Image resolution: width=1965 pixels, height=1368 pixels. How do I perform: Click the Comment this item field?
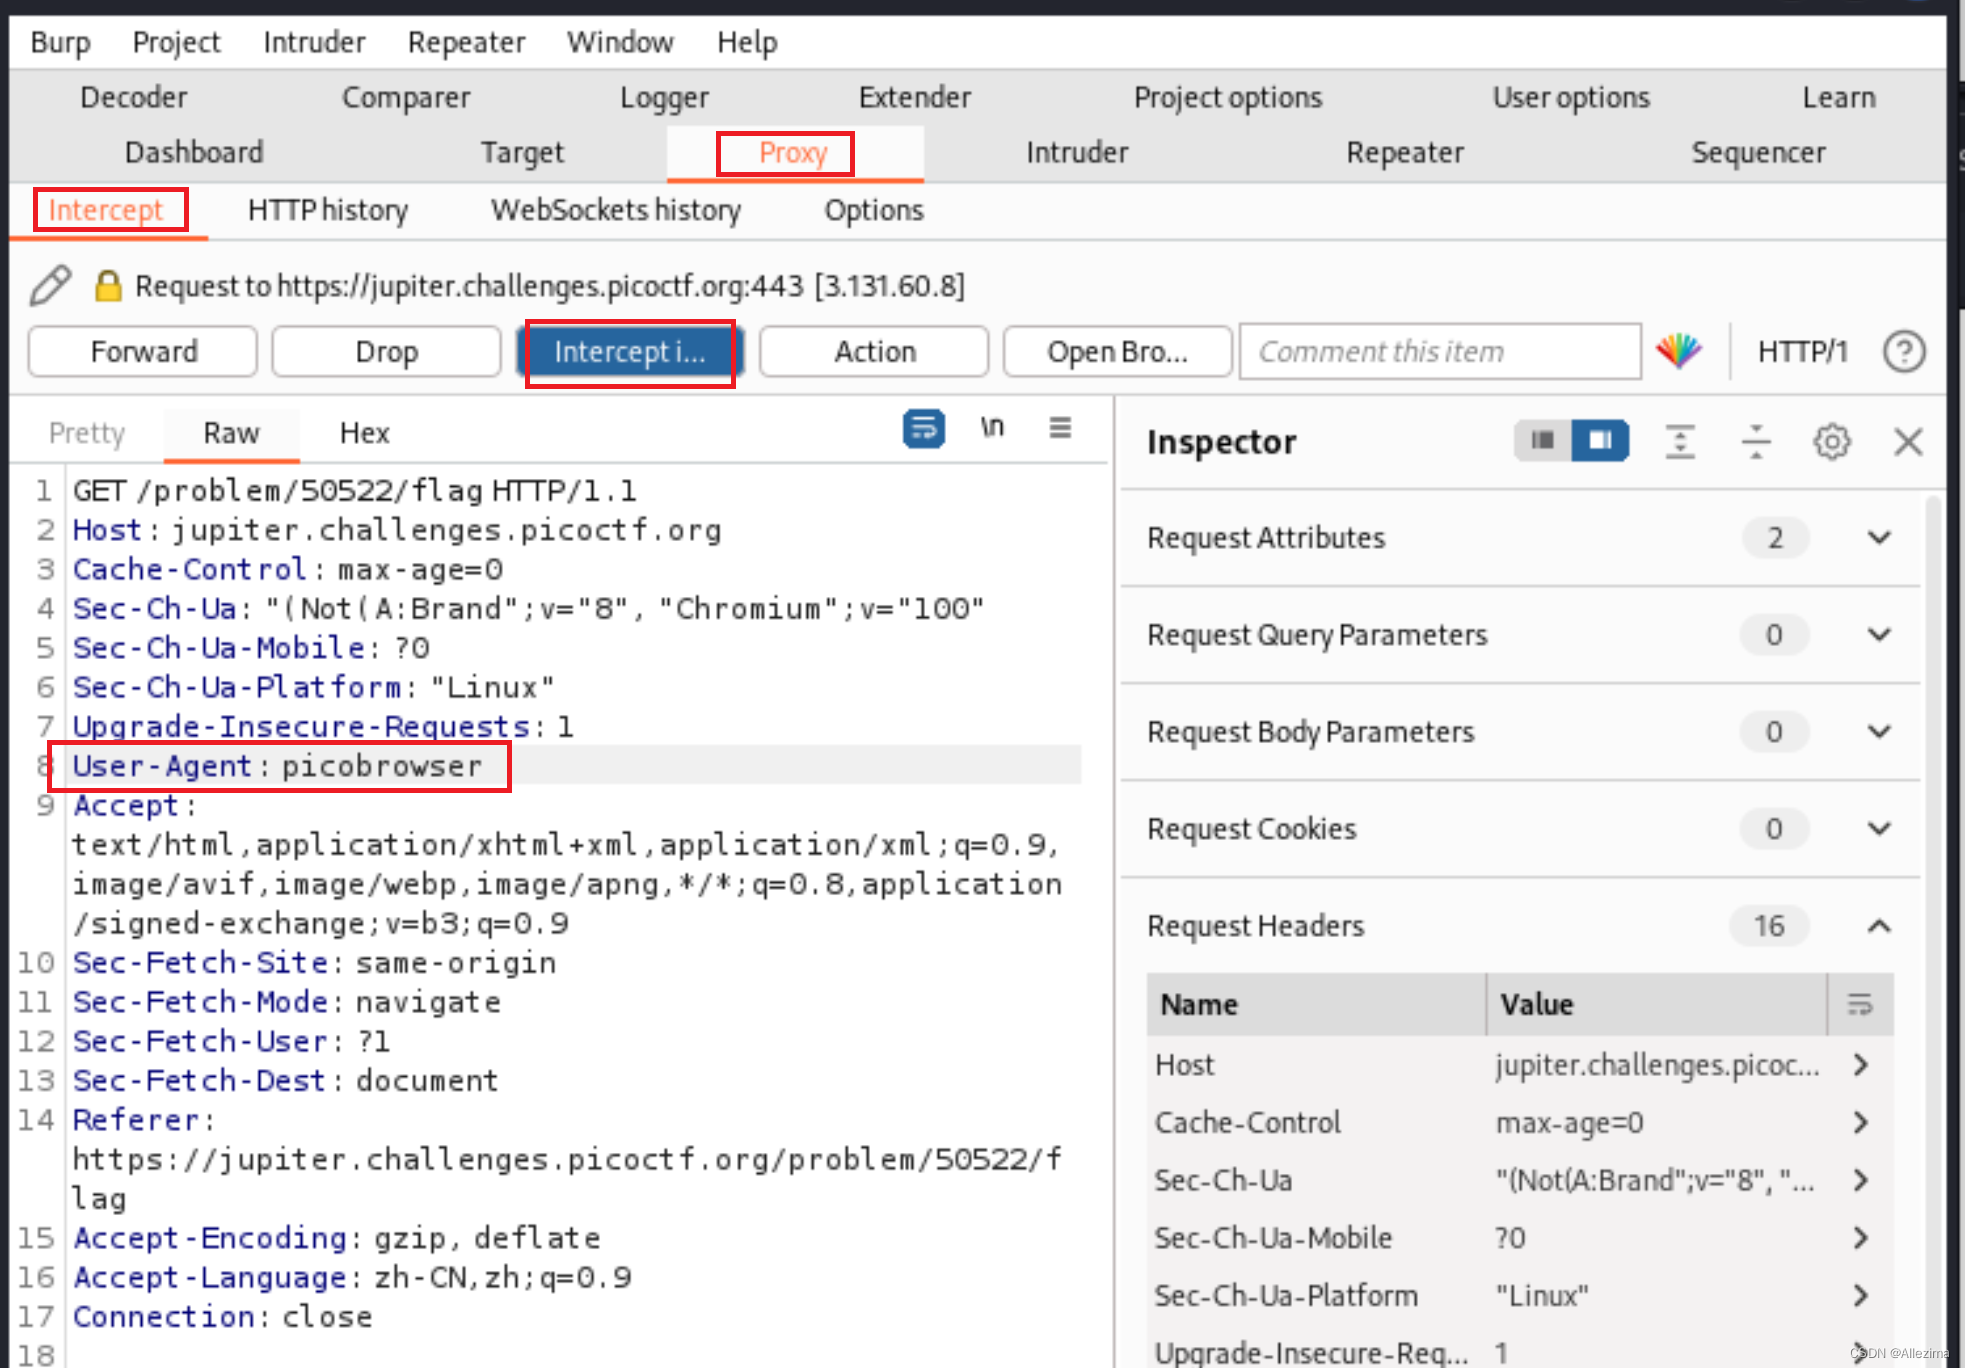coord(1439,352)
